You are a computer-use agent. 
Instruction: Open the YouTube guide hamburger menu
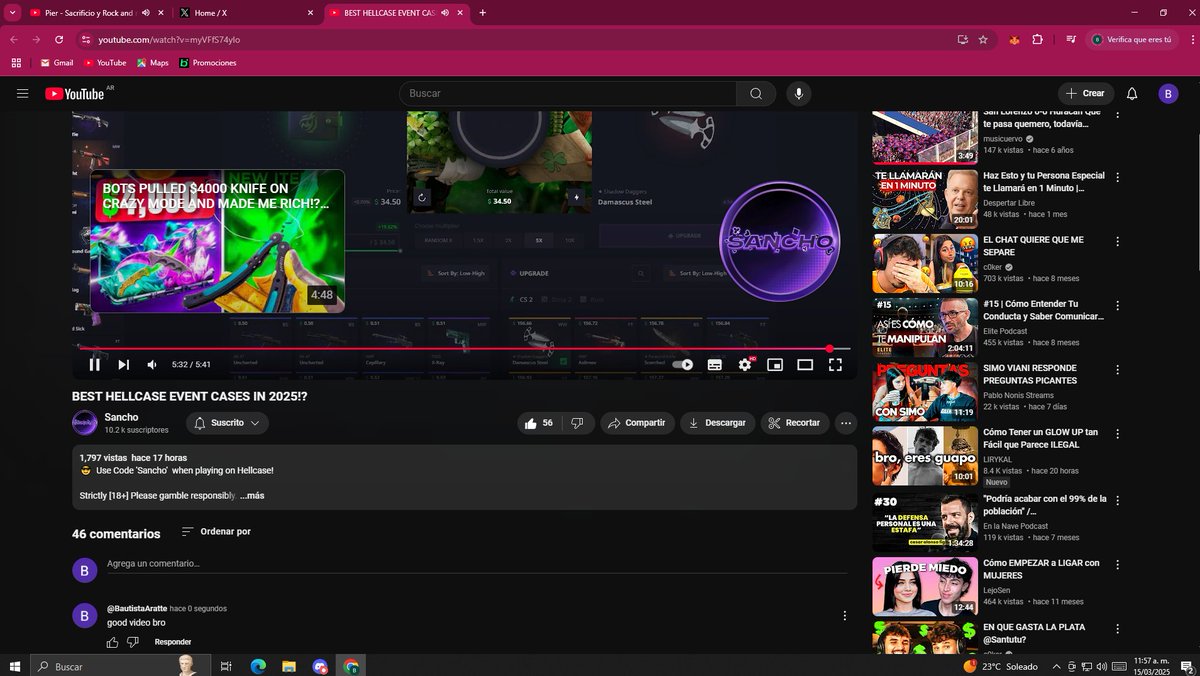click(x=22, y=93)
